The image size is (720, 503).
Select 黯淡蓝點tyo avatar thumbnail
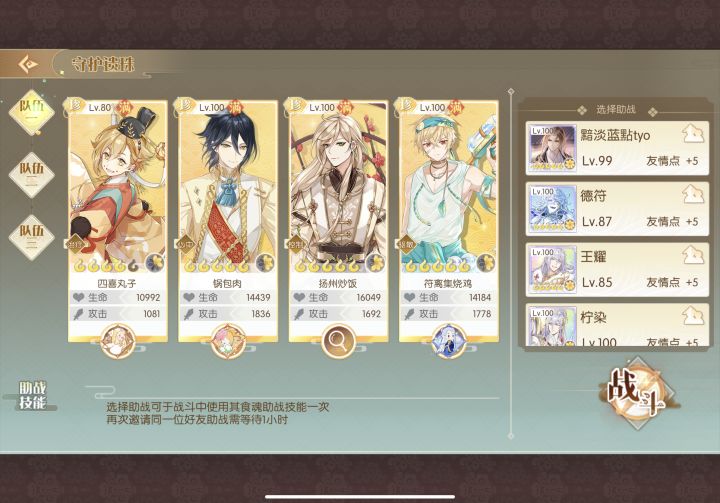pyautogui.click(x=552, y=148)
